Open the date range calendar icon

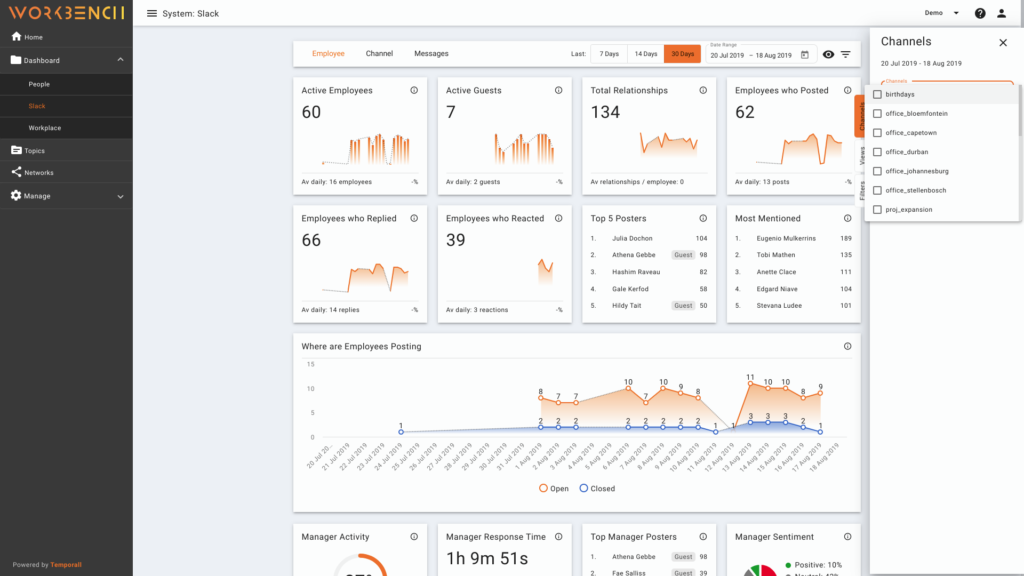pyautogui.click(x=805, y=55)
